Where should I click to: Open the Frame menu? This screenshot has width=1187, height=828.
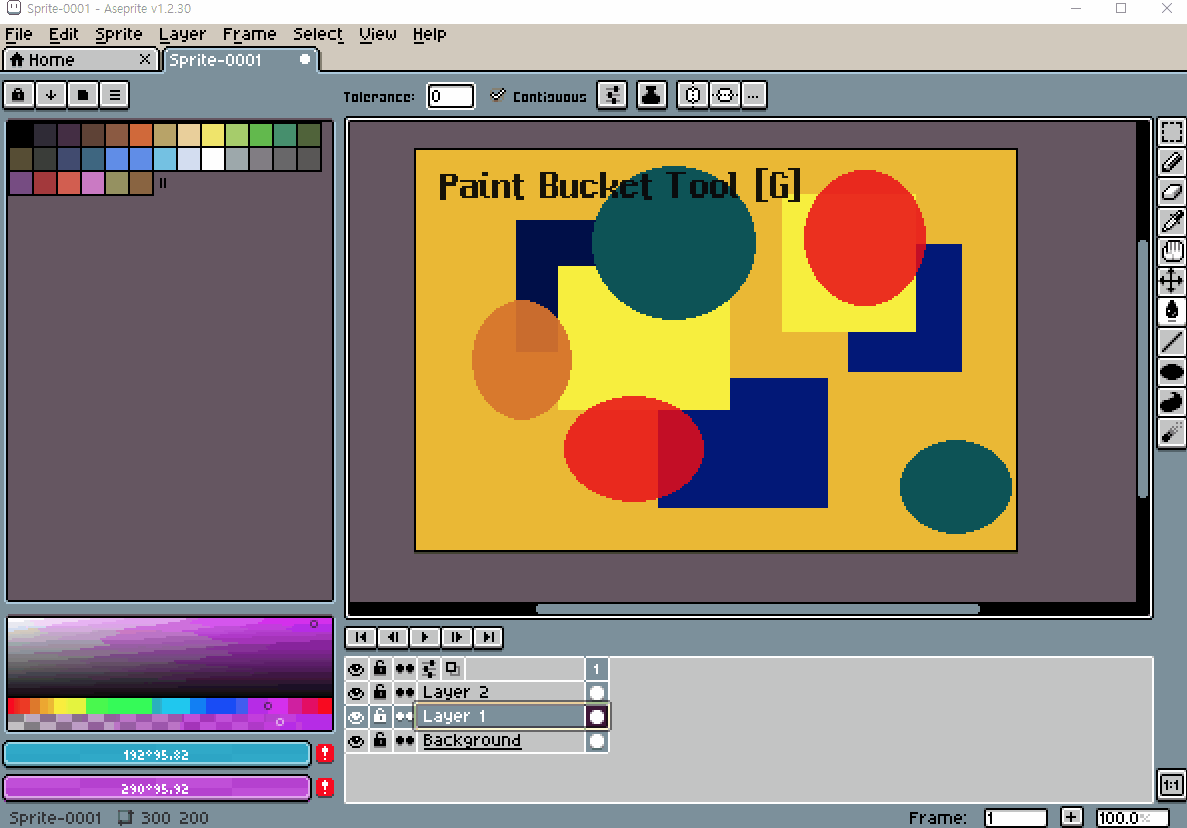point(249,35)
